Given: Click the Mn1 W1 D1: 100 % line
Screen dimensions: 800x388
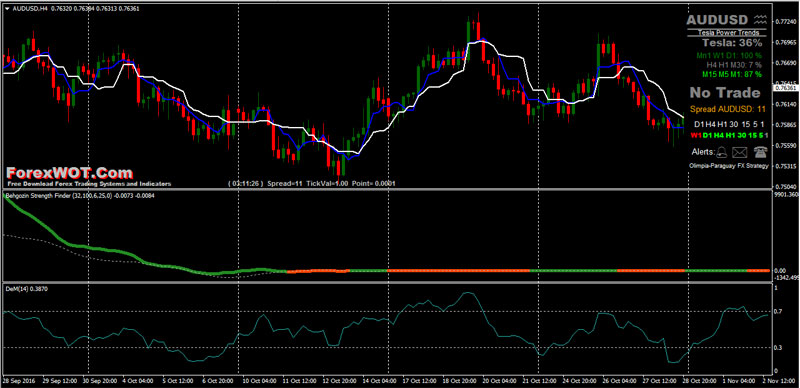Looking at the screenshot, I should [x=729, y=55].
